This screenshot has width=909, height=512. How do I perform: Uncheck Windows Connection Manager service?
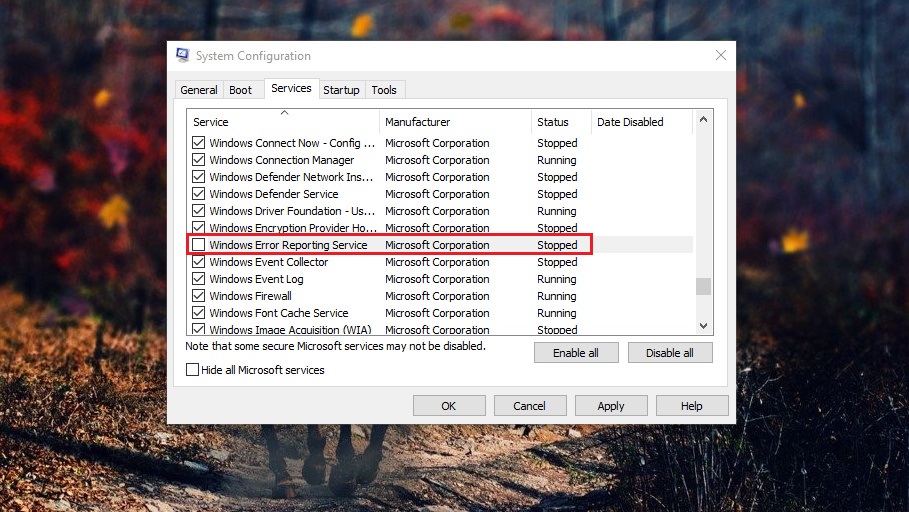198,159
